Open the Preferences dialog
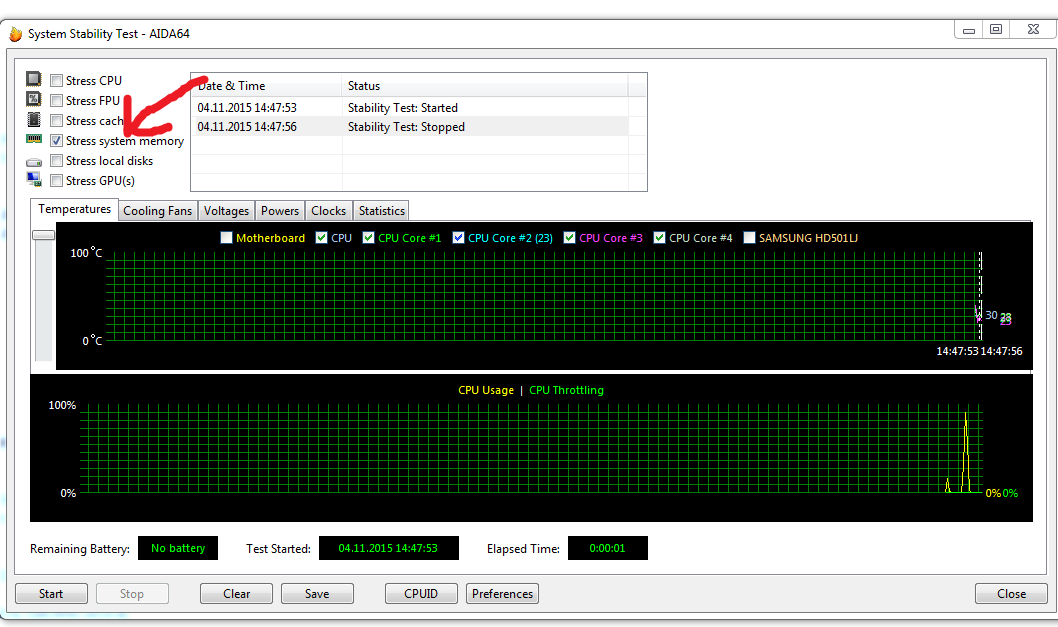 [502, 593]
